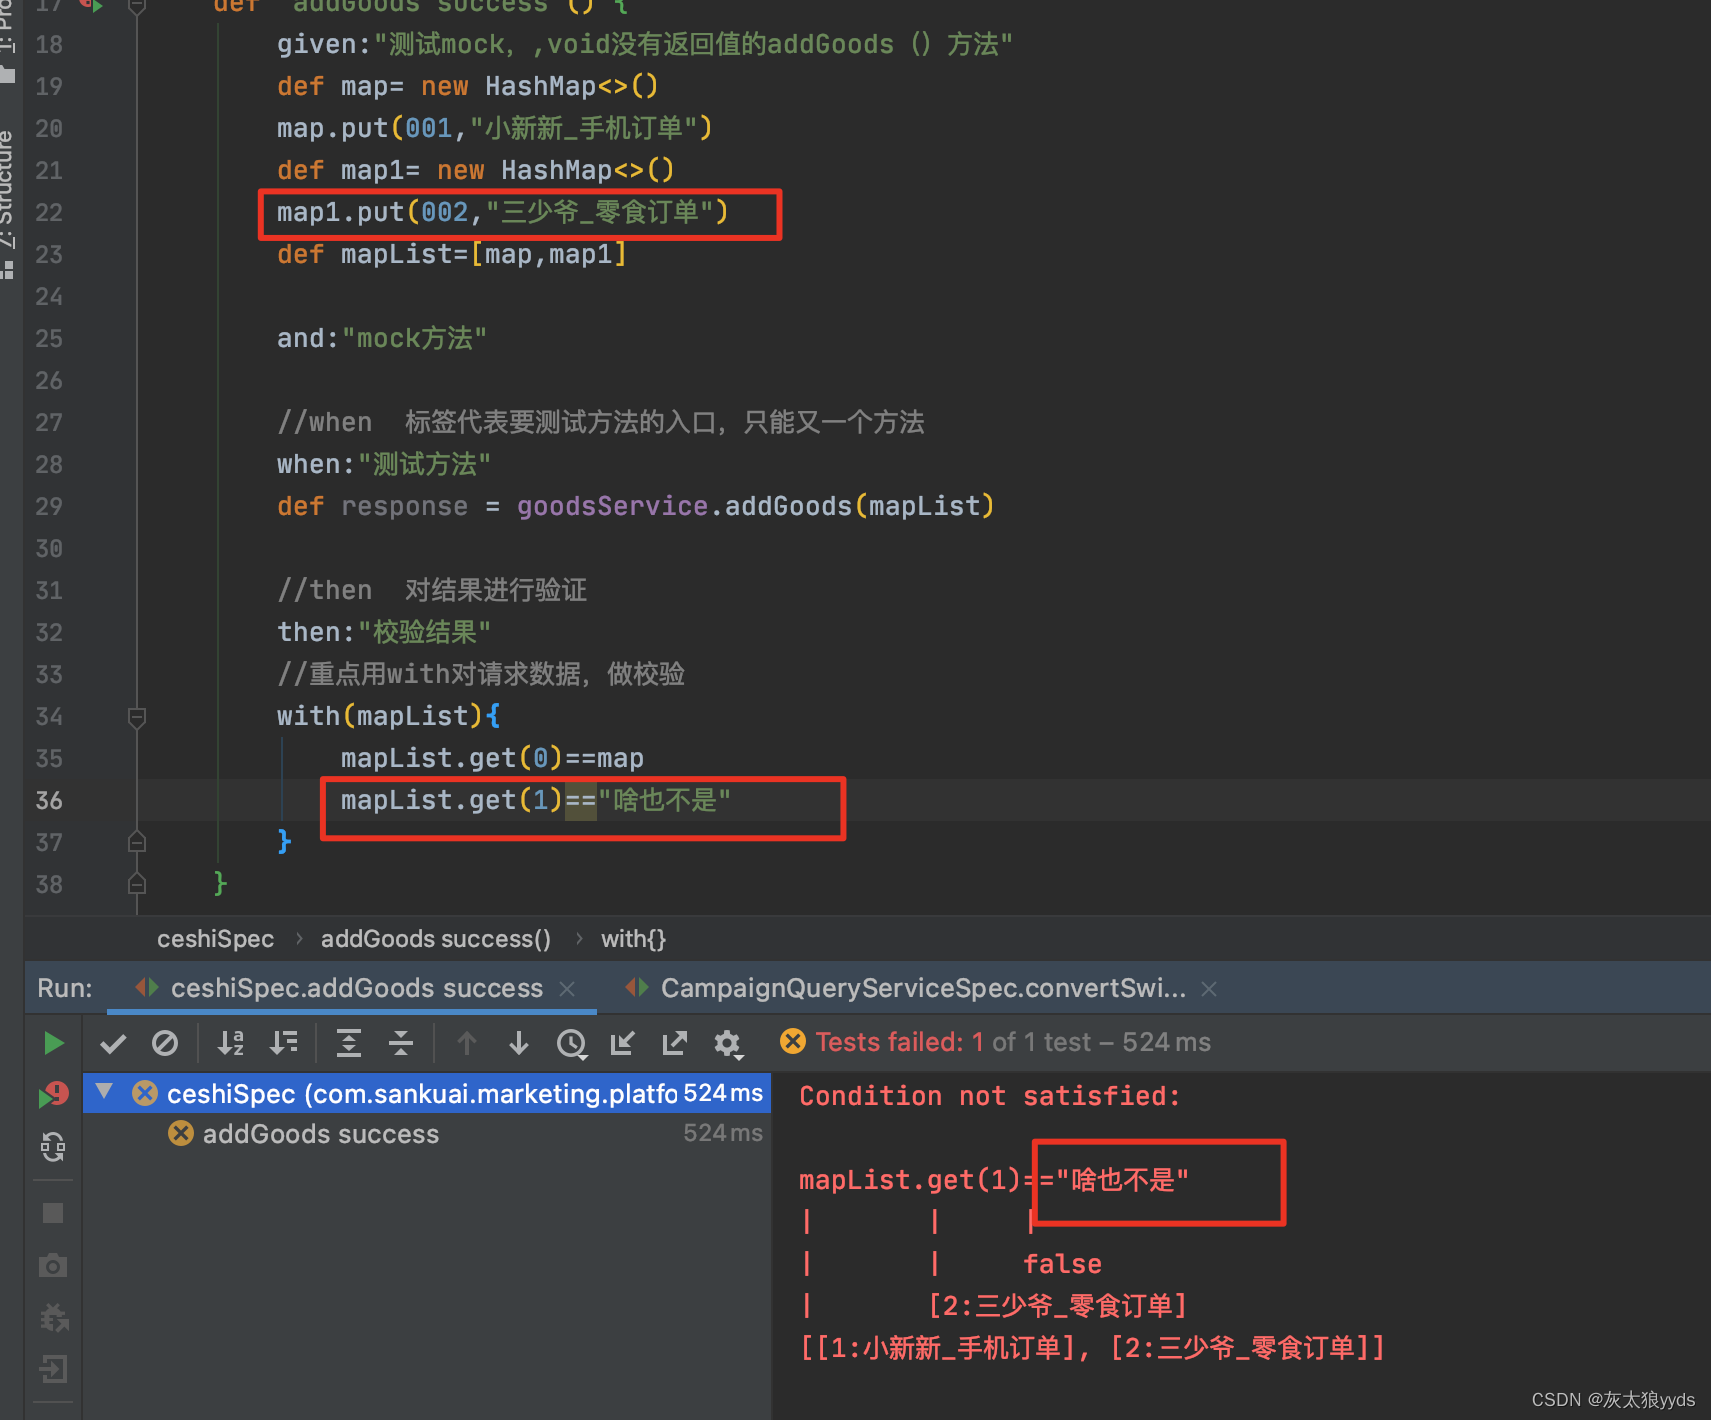Toggle auto-test rerun icon
This screenshot has height=1420, width=1711.
[x=53, y=1147]
